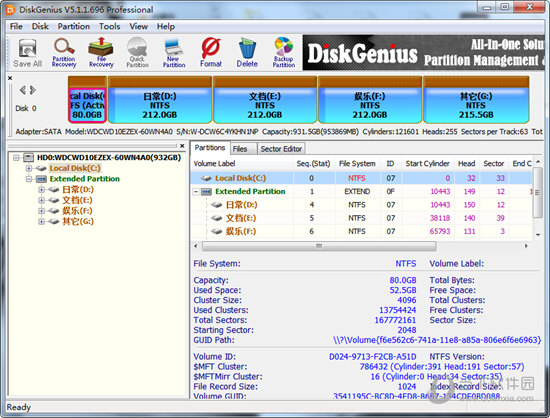This screenshot has height=418, width=550.
Task: Click the Seq.(Stat) column header
Action: click(313, 163)
